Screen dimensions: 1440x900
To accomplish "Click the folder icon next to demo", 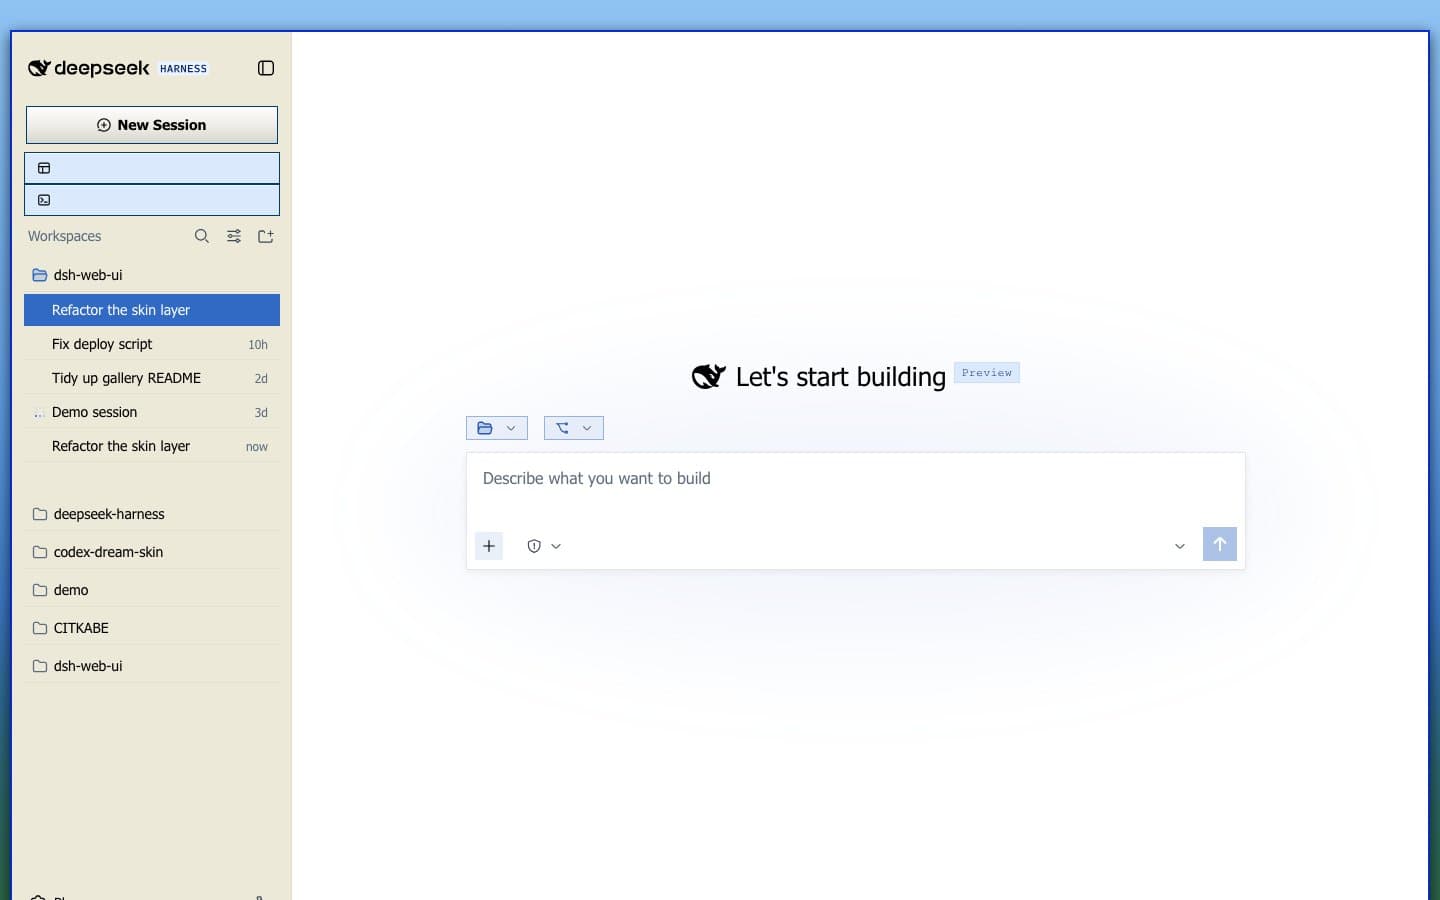I will [x=40, y=590].
